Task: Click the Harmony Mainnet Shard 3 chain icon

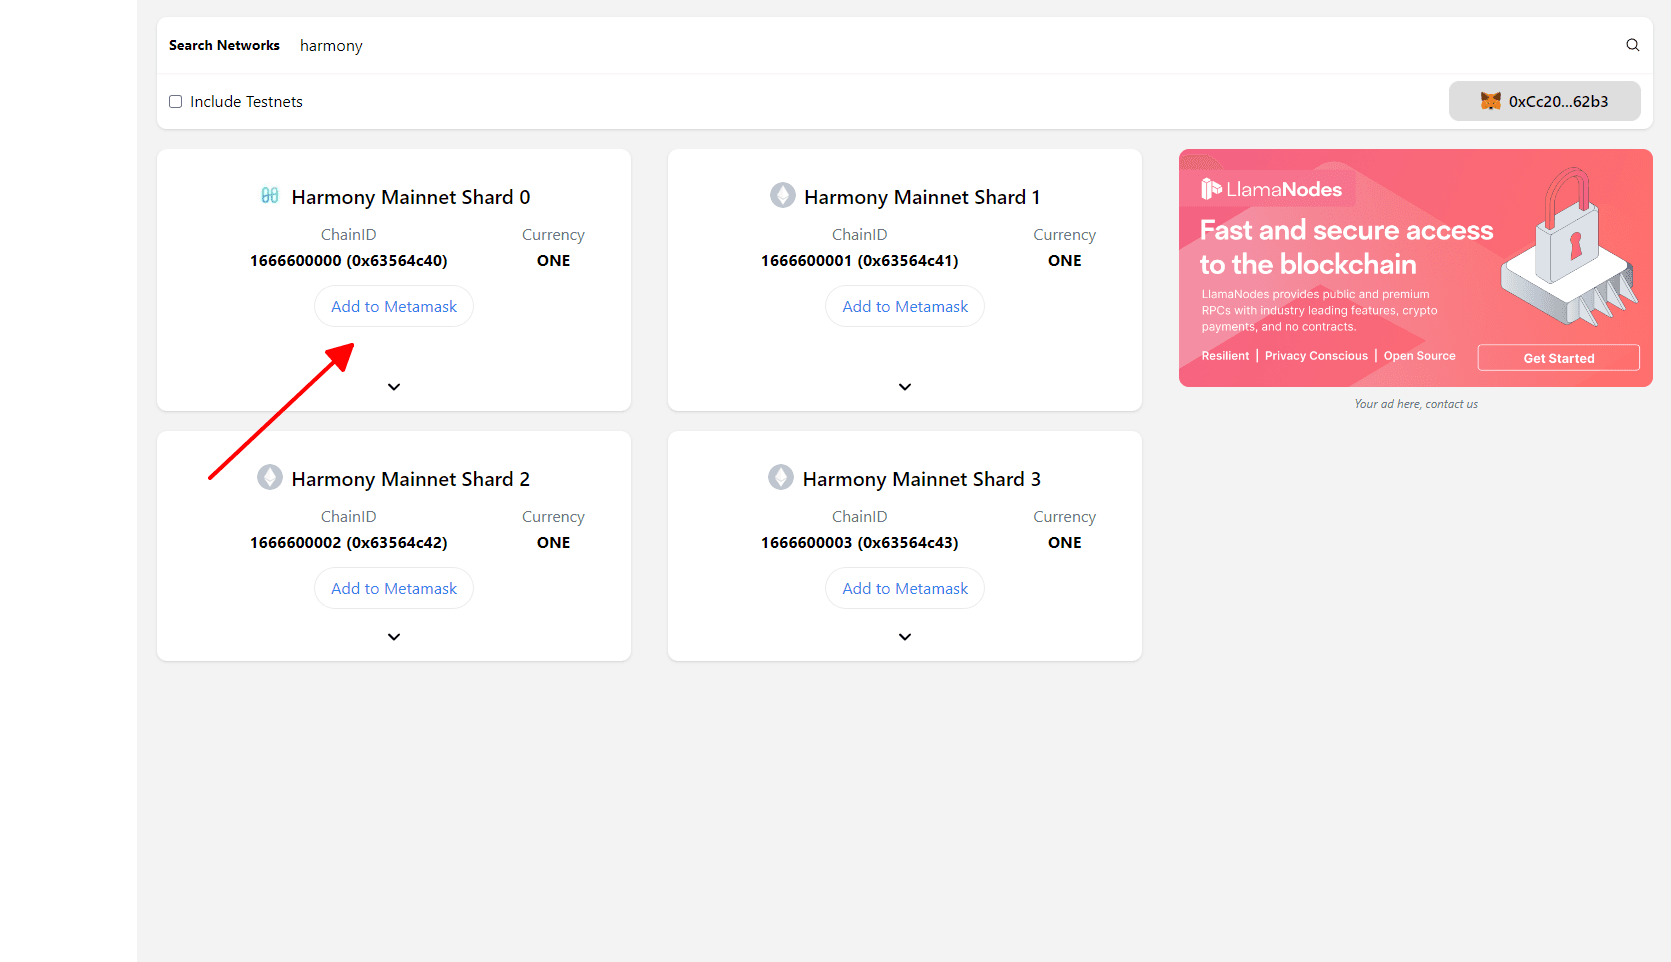Action: click(781, 477)
